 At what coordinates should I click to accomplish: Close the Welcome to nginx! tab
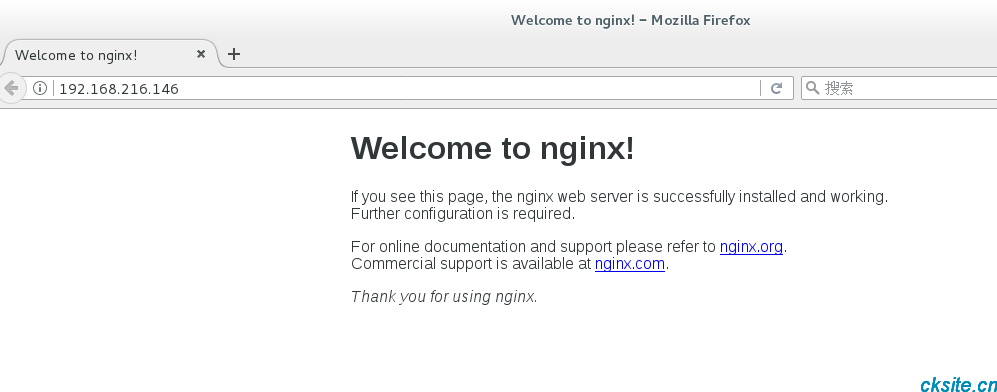[201, 54]
